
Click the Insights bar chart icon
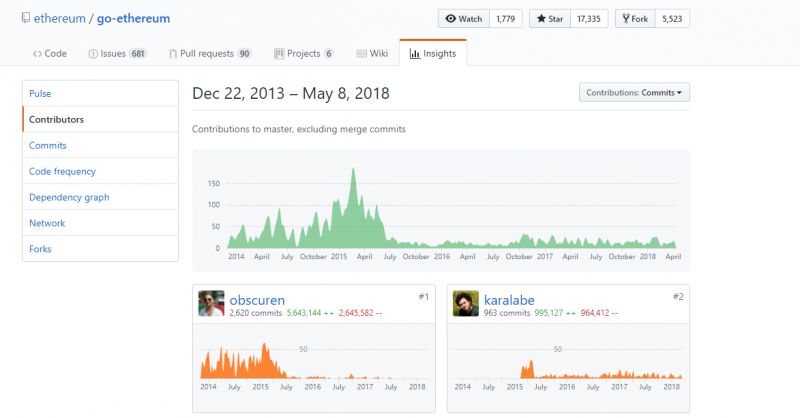coord(415,54)
